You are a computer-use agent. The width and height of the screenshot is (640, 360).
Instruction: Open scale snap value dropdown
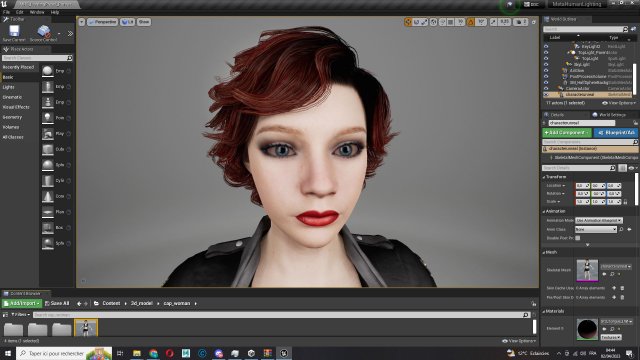(504, 22)
